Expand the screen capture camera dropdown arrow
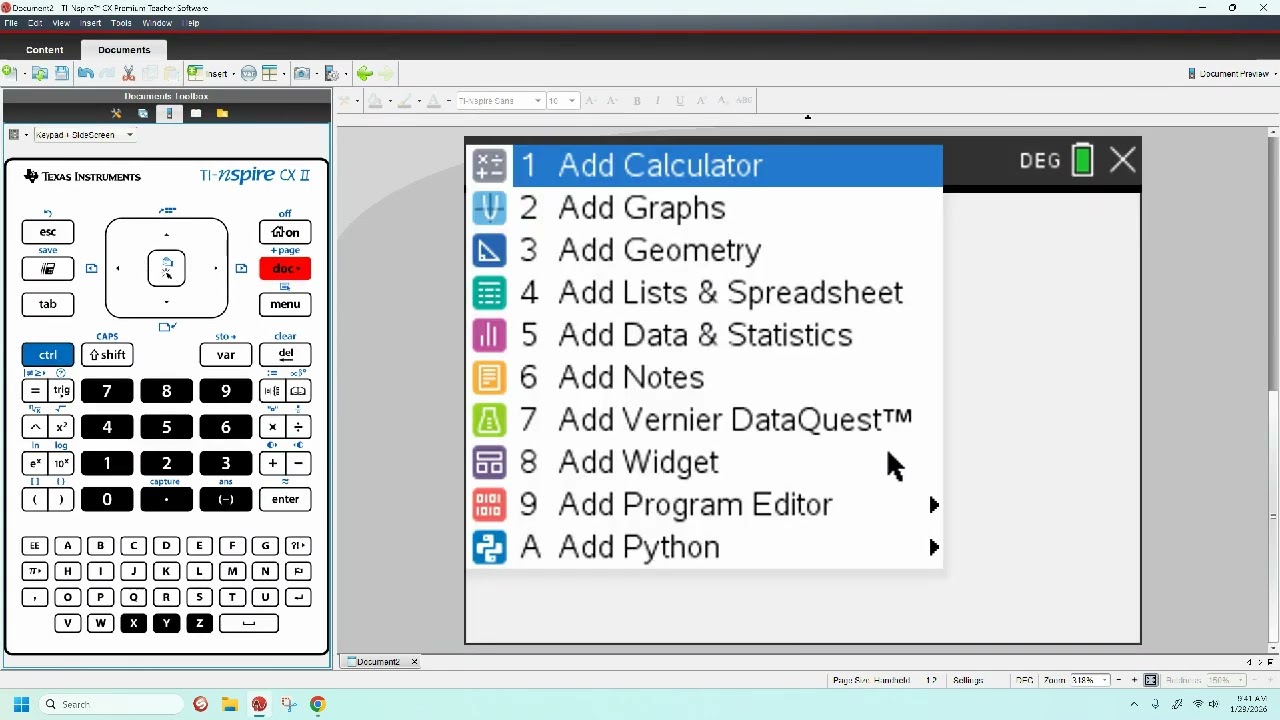Viewport: 1280px width, 720px height. (x=316, y=73)
